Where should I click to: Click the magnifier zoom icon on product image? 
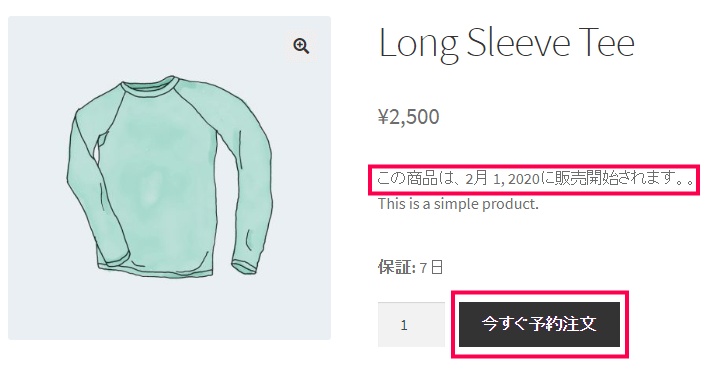[301, 46]
